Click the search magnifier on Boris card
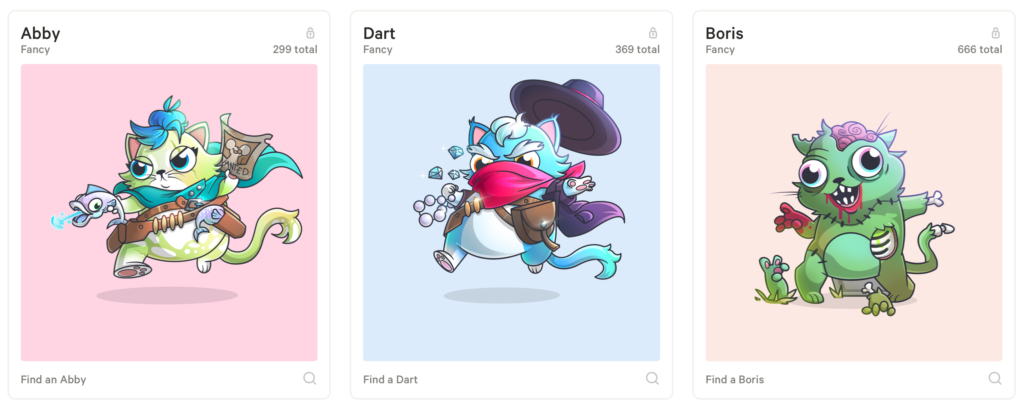 tap(995, 379)
